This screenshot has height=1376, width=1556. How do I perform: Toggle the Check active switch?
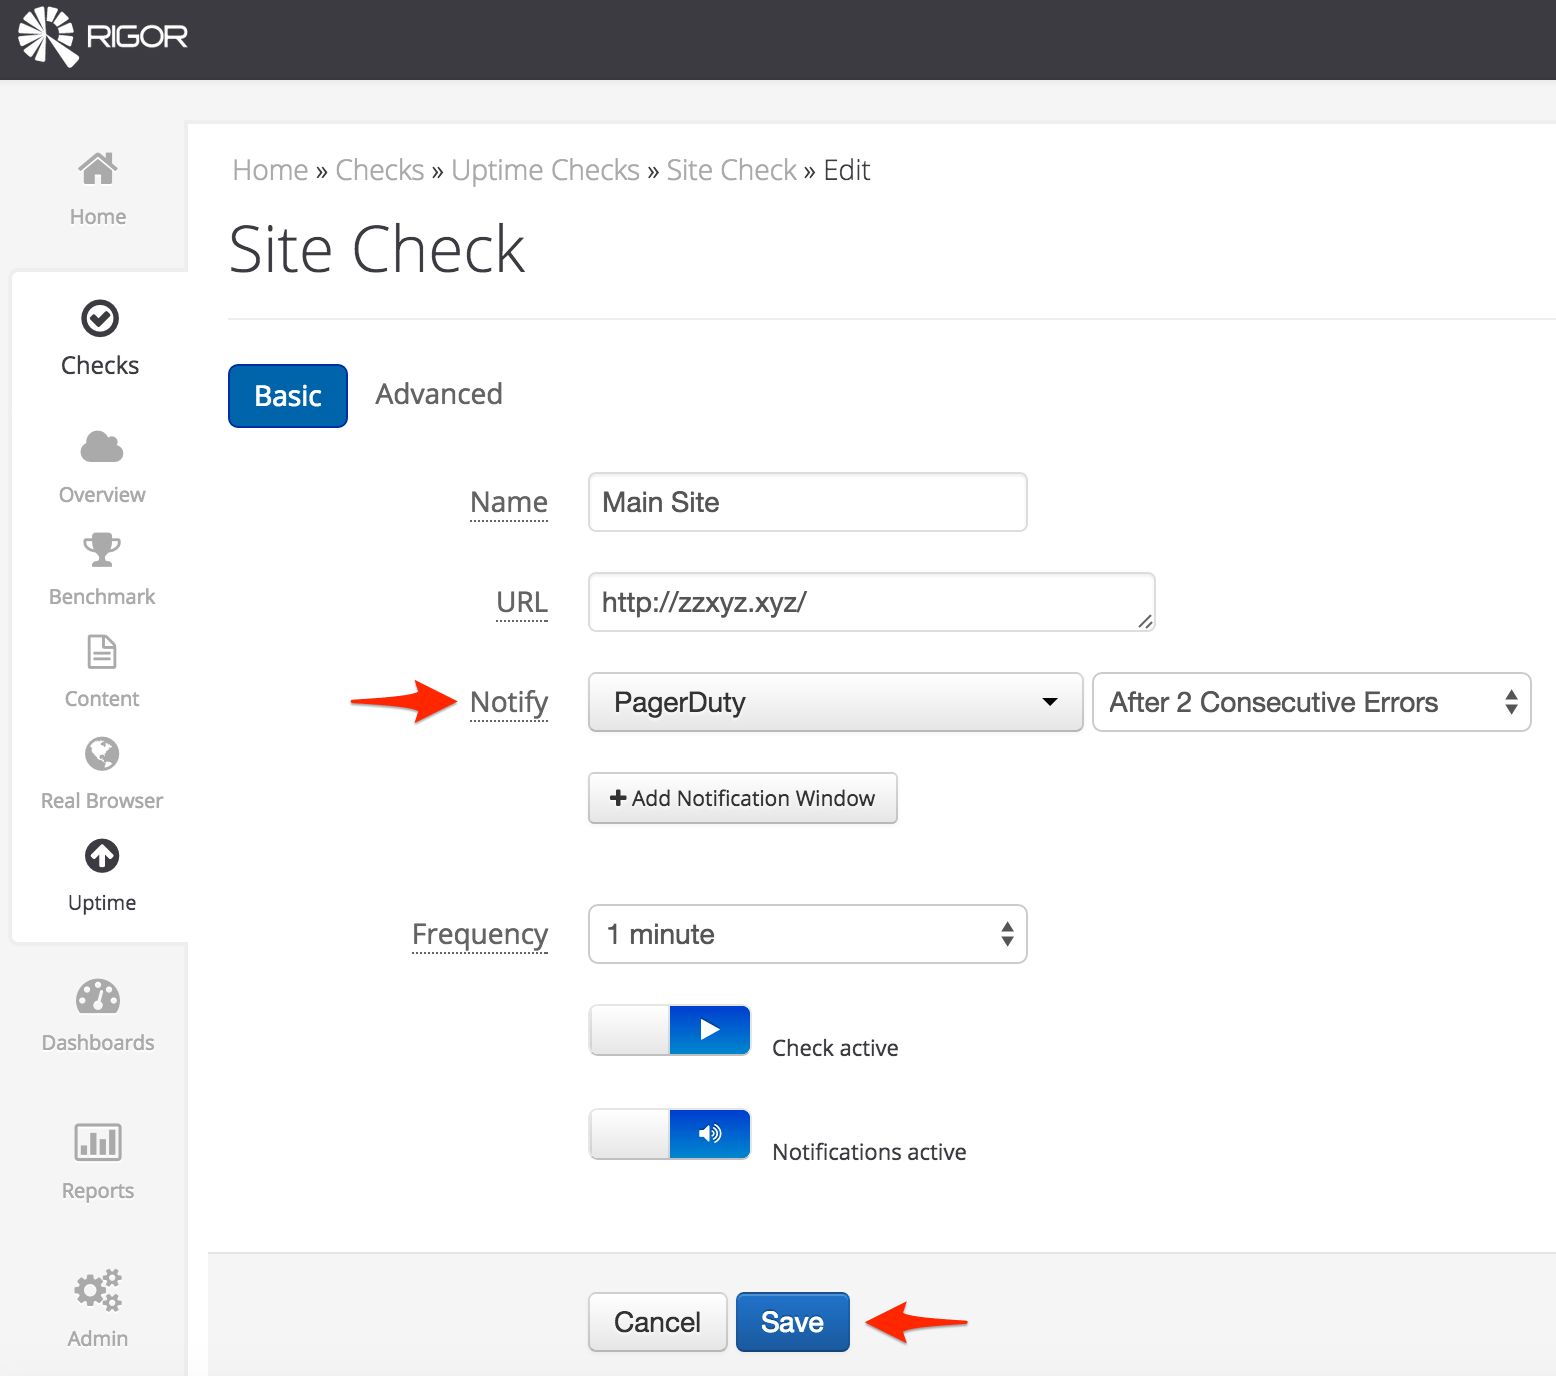tap(670, 1030)
